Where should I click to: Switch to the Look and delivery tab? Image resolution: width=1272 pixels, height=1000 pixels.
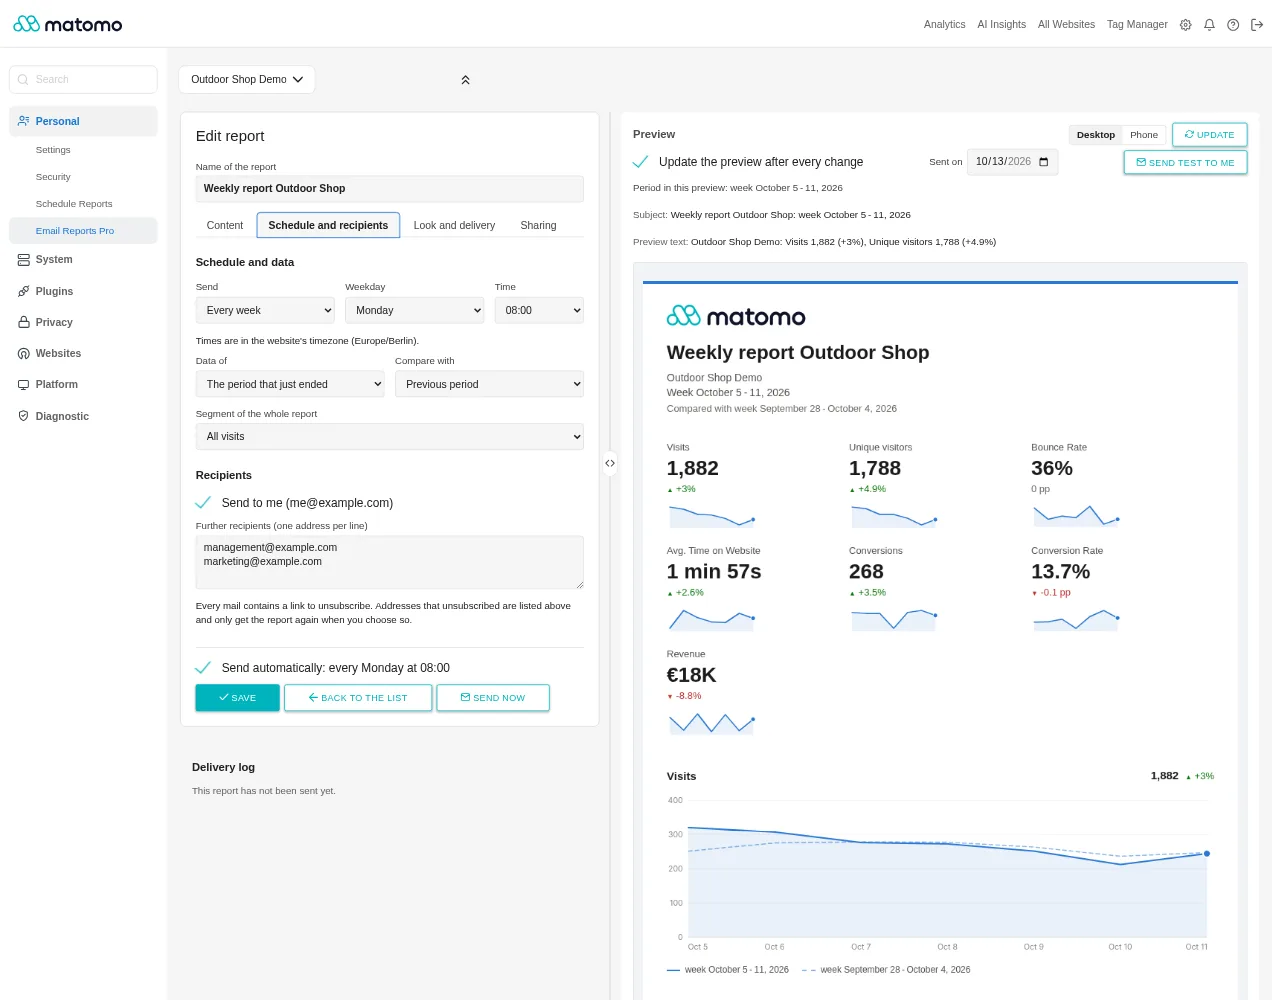[x=454, y=226]
